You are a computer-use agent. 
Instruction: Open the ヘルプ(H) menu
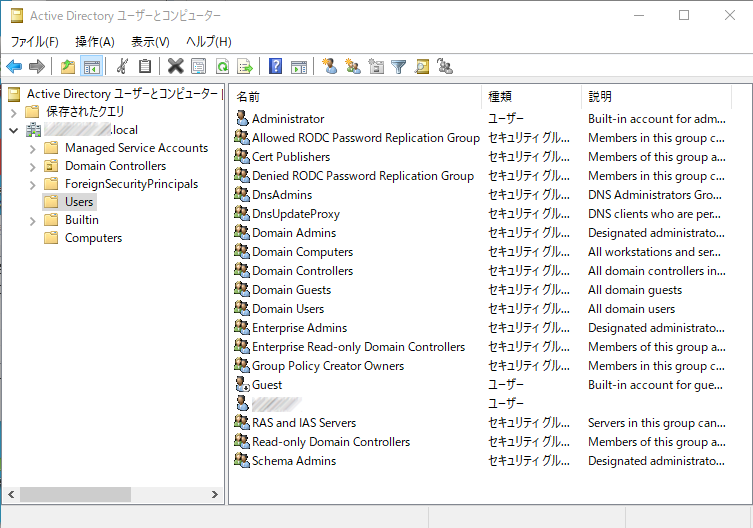209,42
